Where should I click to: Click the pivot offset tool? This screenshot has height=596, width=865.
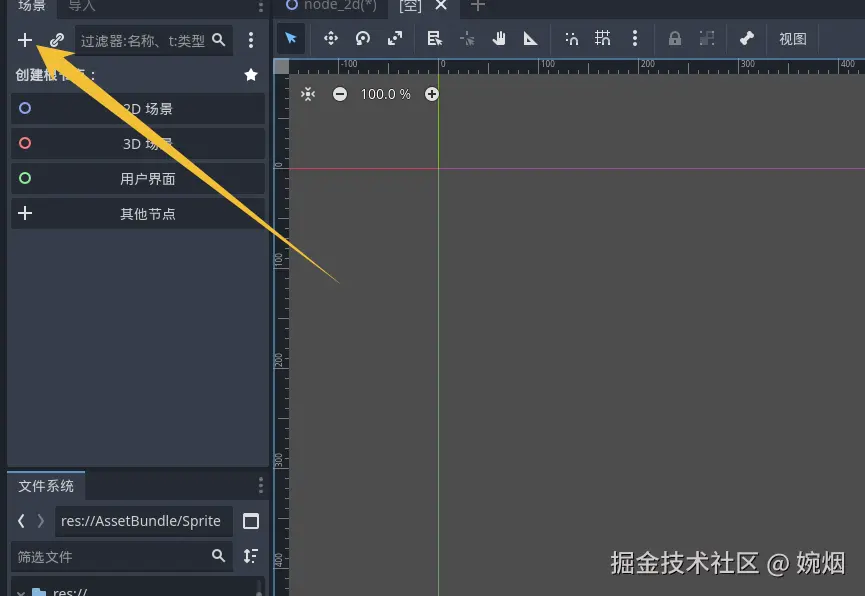click(467, 39)
